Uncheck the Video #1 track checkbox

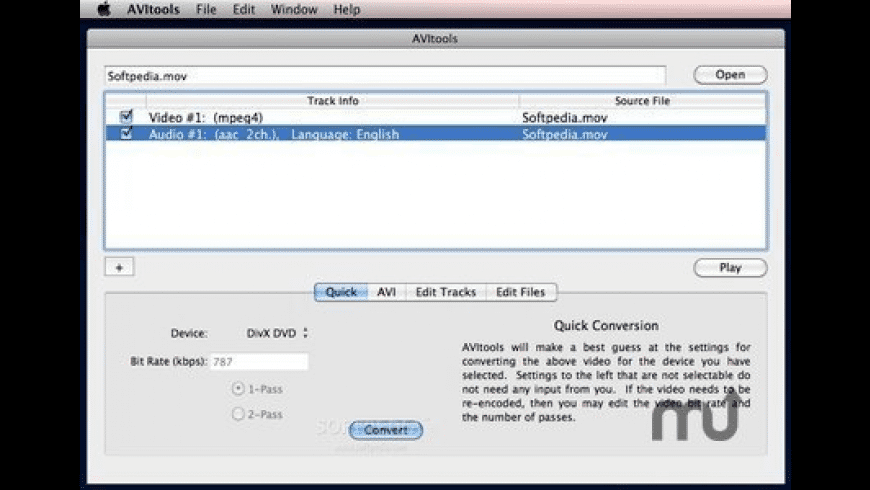127,117
